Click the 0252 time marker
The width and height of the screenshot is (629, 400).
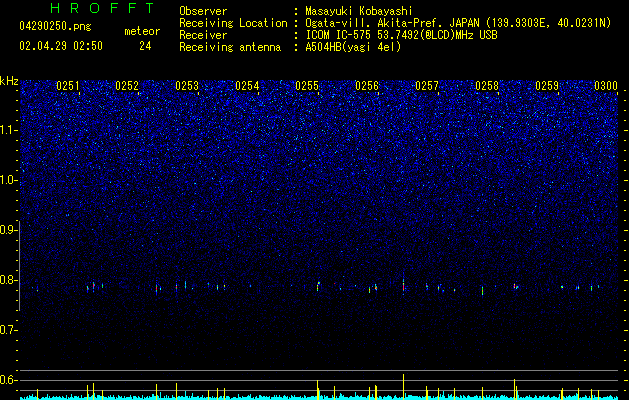(x=127, y=86)
